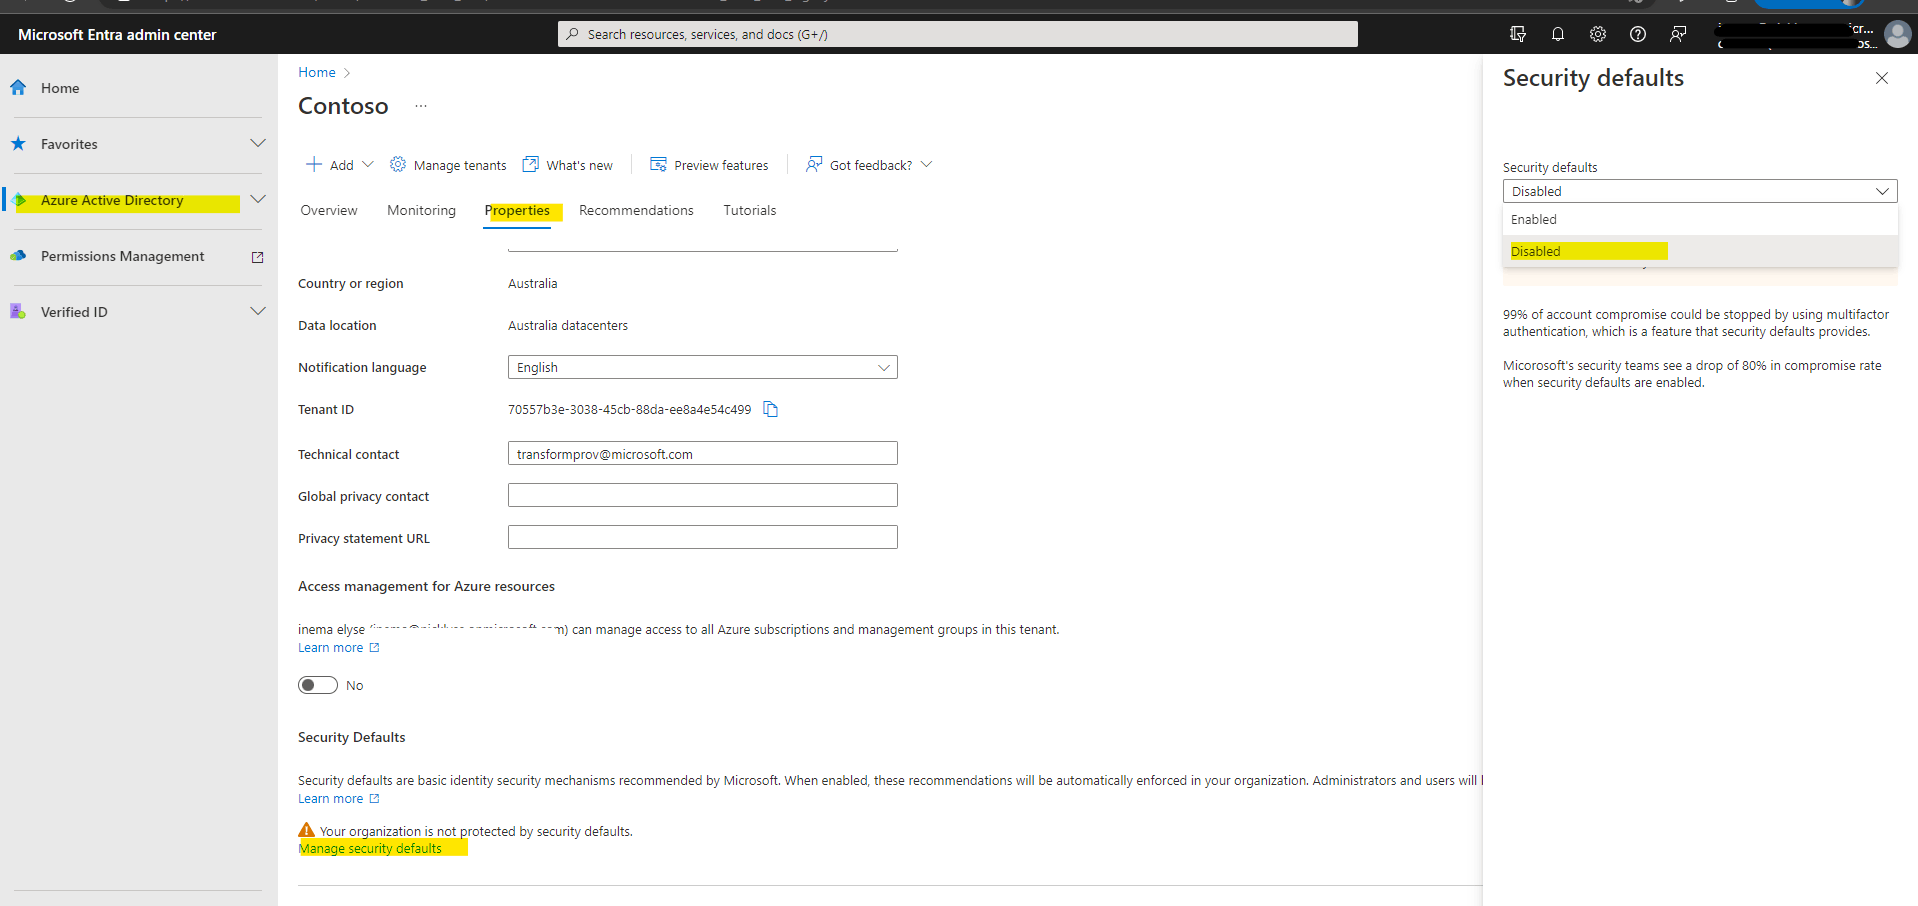Switch to the Recommendations tab

coord(636,210)
